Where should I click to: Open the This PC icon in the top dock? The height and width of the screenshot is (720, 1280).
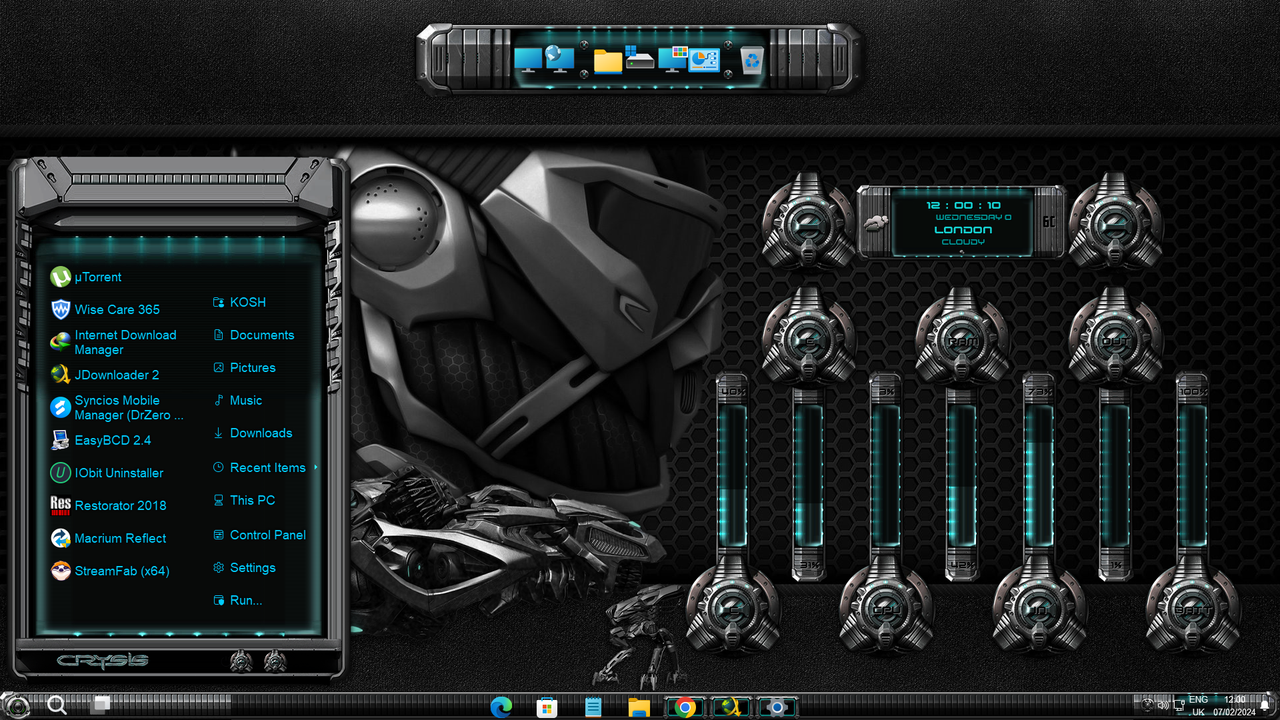click(x=529, y=60)
